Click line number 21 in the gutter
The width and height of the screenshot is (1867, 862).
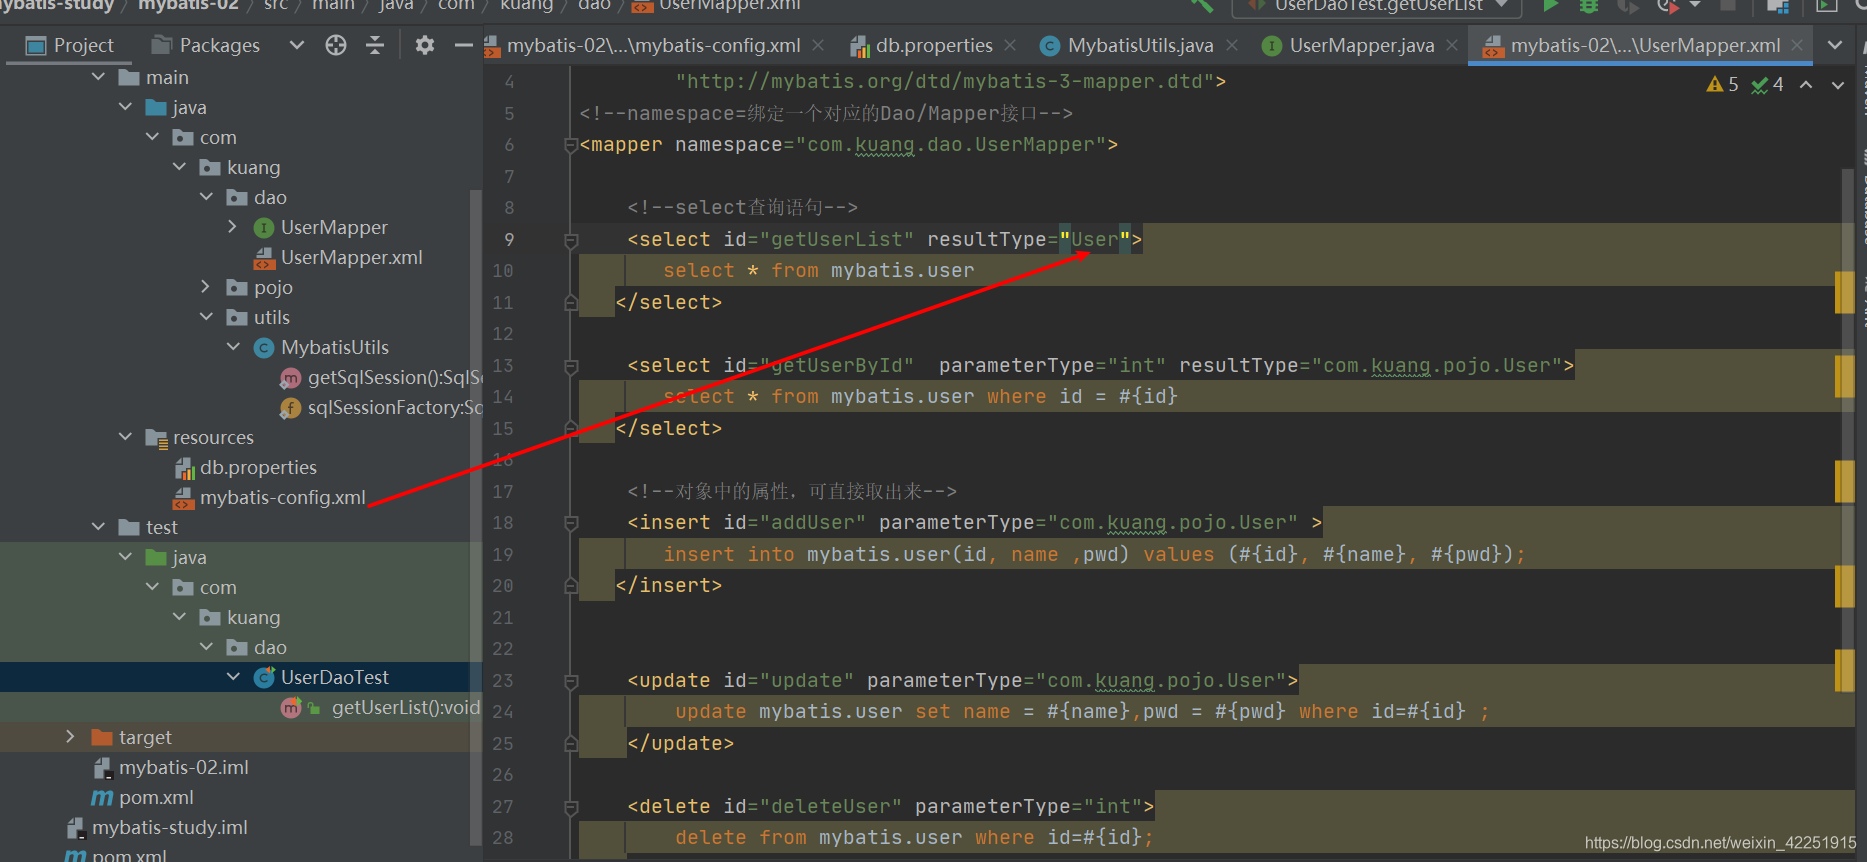(503, 618)
